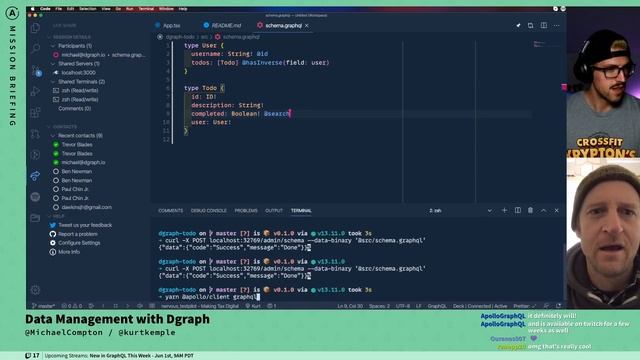Open the terminal dropdown chevron arrow
This screenshot has height=360, width=640.
click(489, 211)
